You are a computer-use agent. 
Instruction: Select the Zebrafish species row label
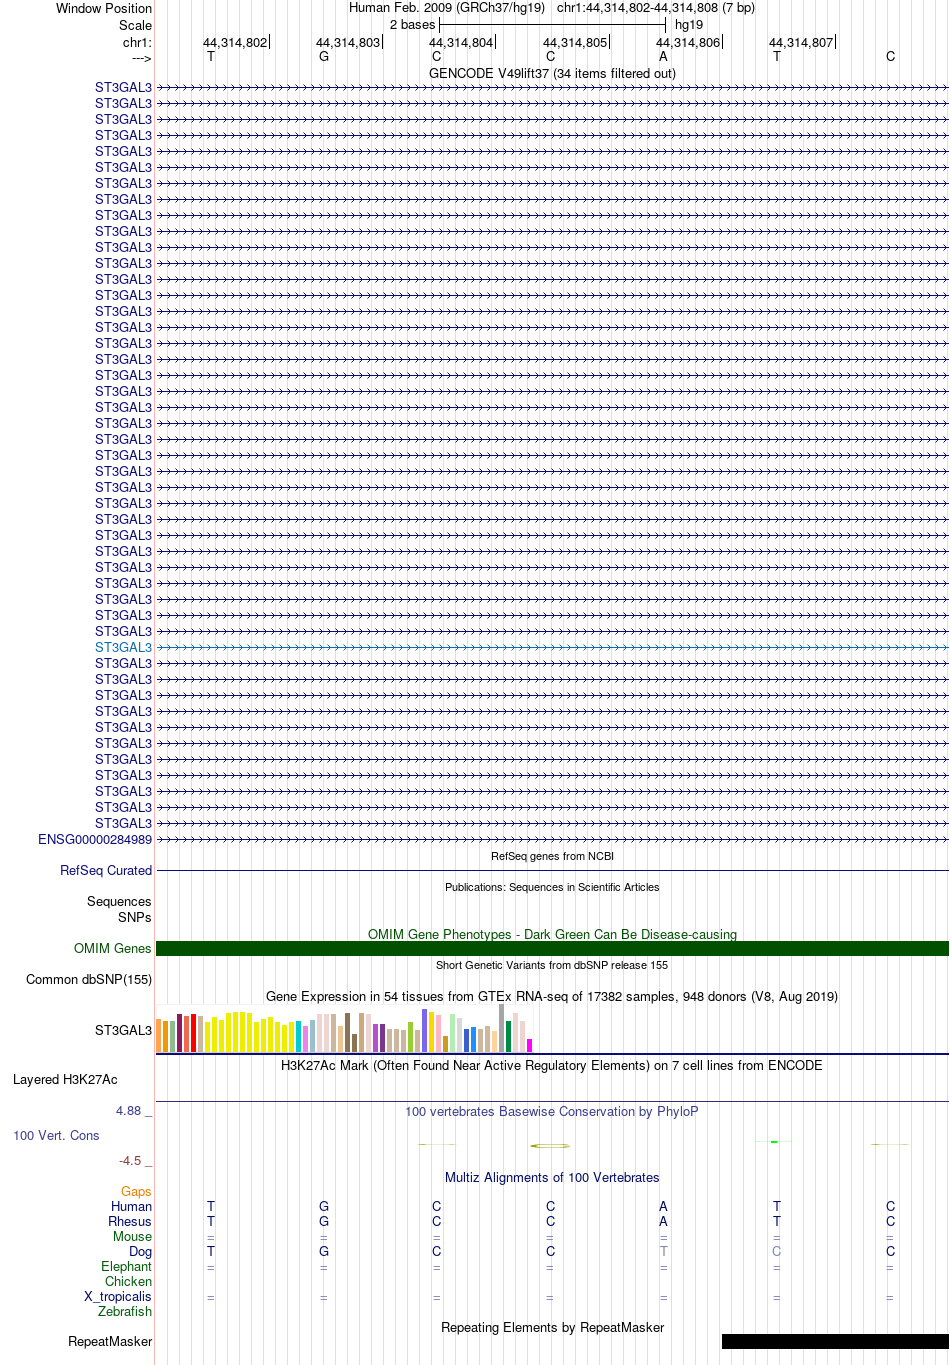point(125,1311)
